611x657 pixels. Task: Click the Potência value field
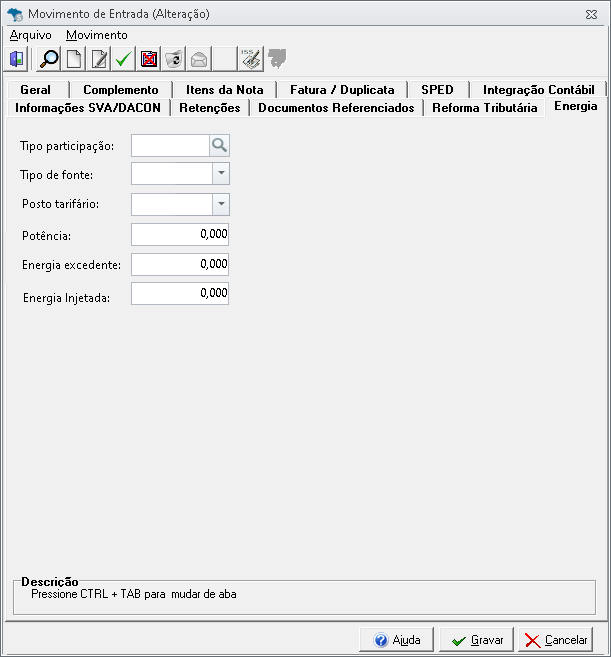coord(180,234)
